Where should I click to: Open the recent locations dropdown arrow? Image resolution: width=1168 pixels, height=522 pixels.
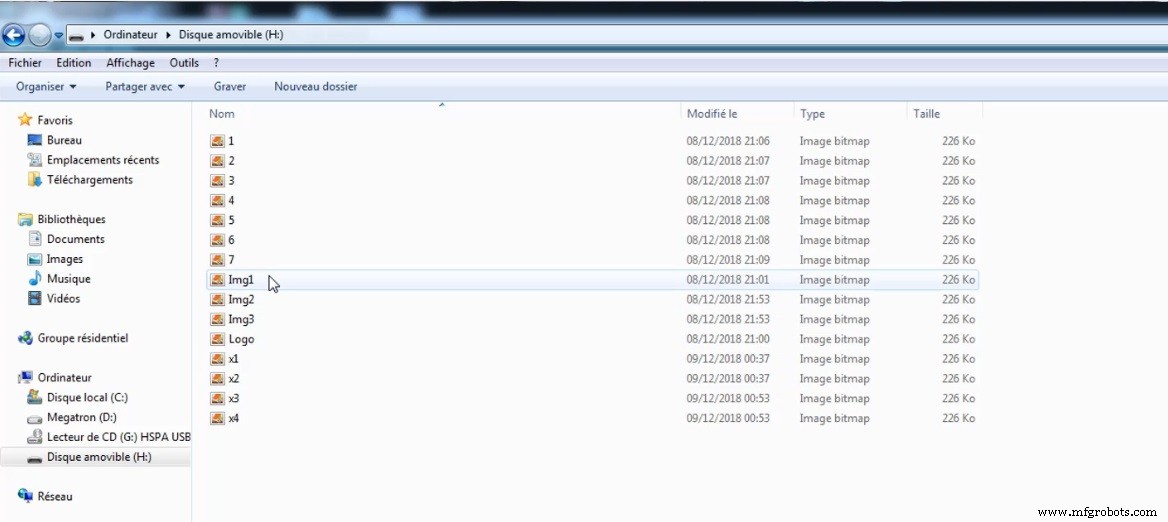(x=59, y=36)
